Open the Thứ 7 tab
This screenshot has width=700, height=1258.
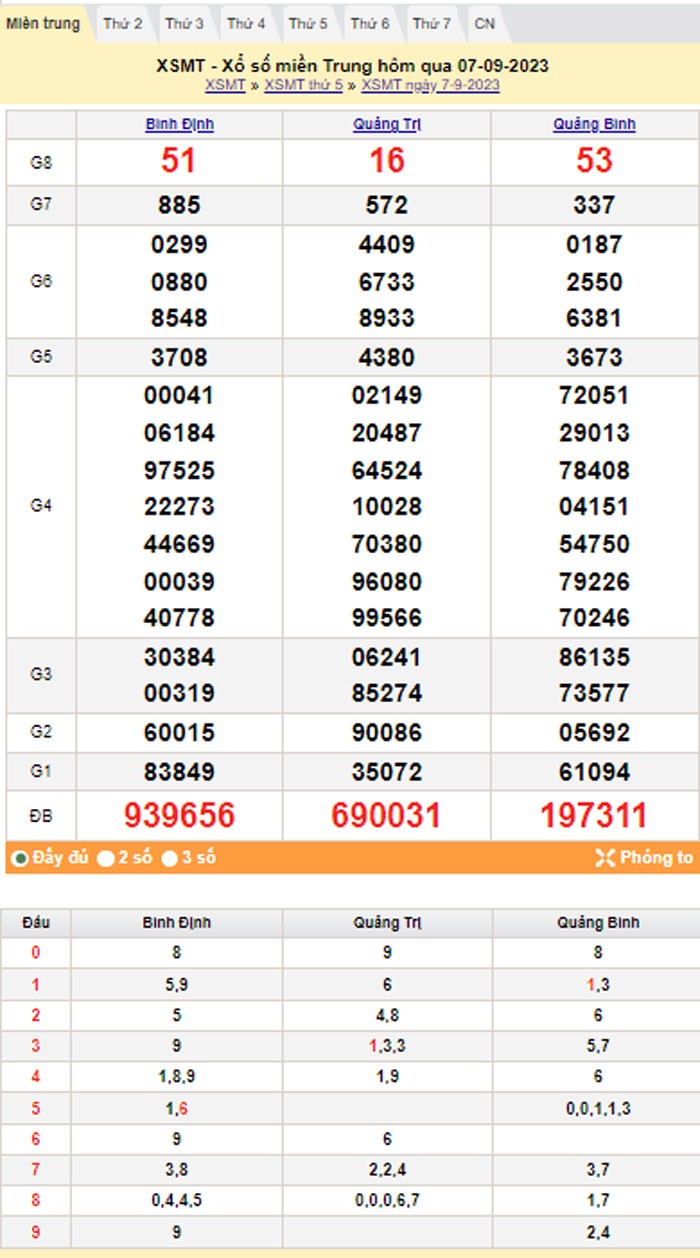click(432, 23)
